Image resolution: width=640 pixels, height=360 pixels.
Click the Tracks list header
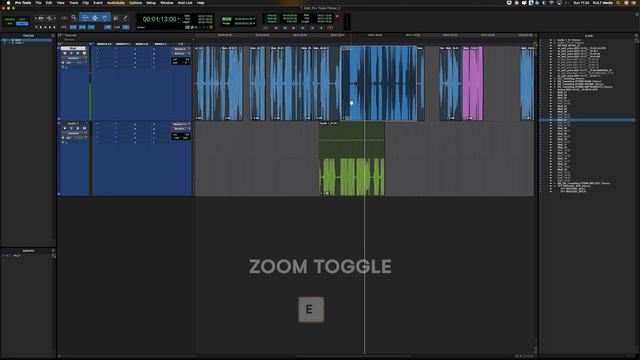[x=28, y=36]
